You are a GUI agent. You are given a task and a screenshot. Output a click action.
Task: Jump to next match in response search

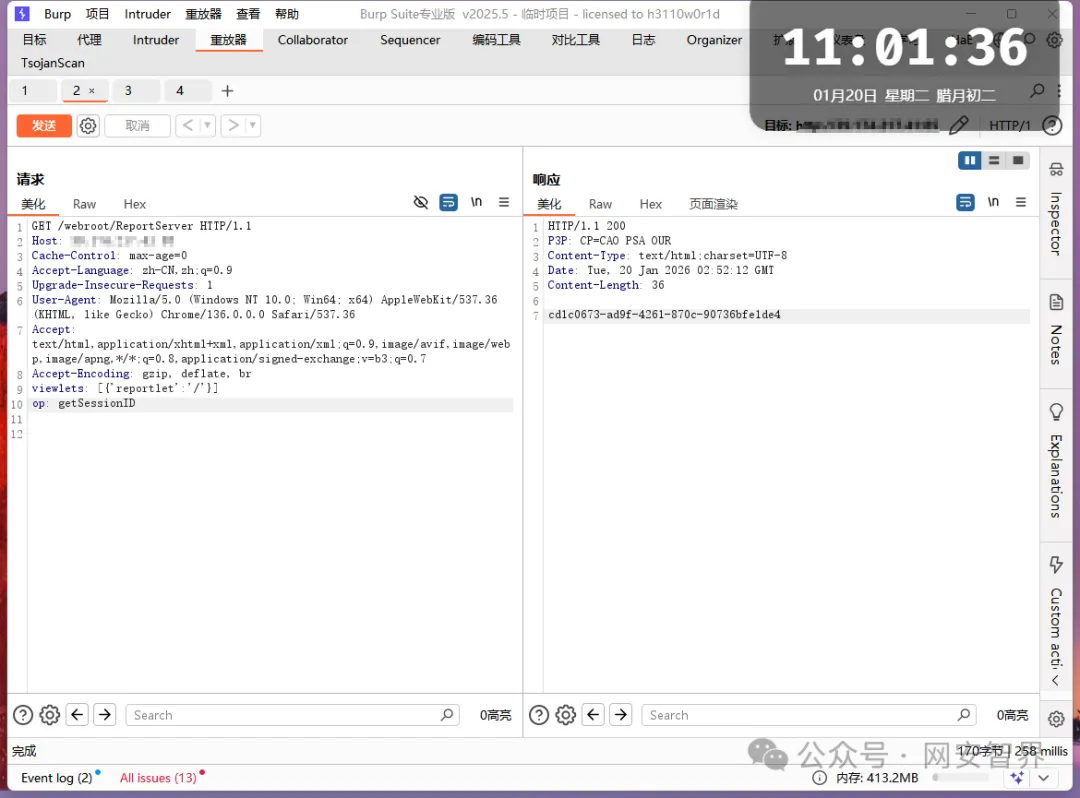click(621, 715)
